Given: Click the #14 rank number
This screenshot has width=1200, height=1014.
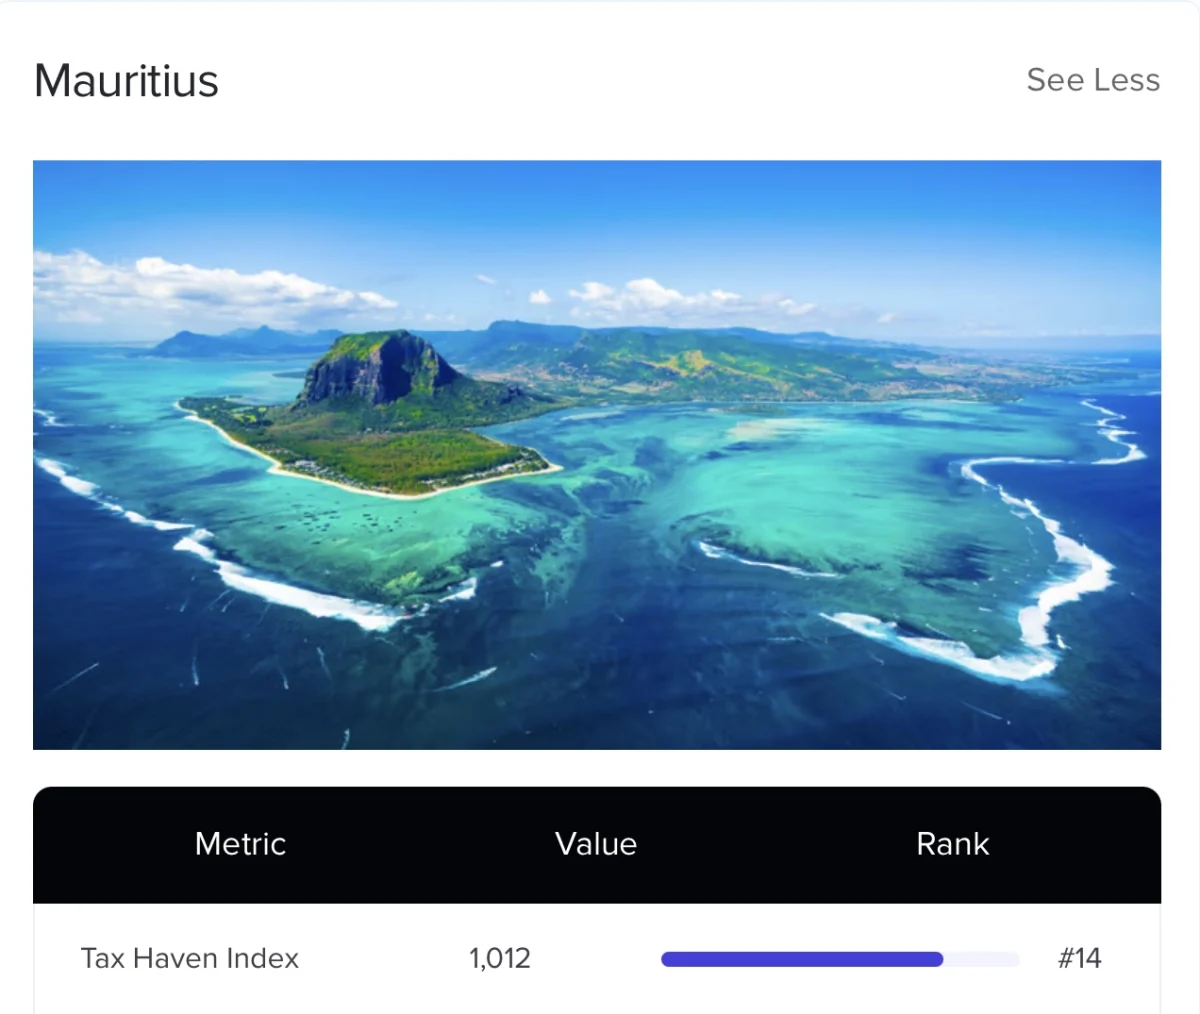Looking at the screenshot, I should coord(1079,958).
